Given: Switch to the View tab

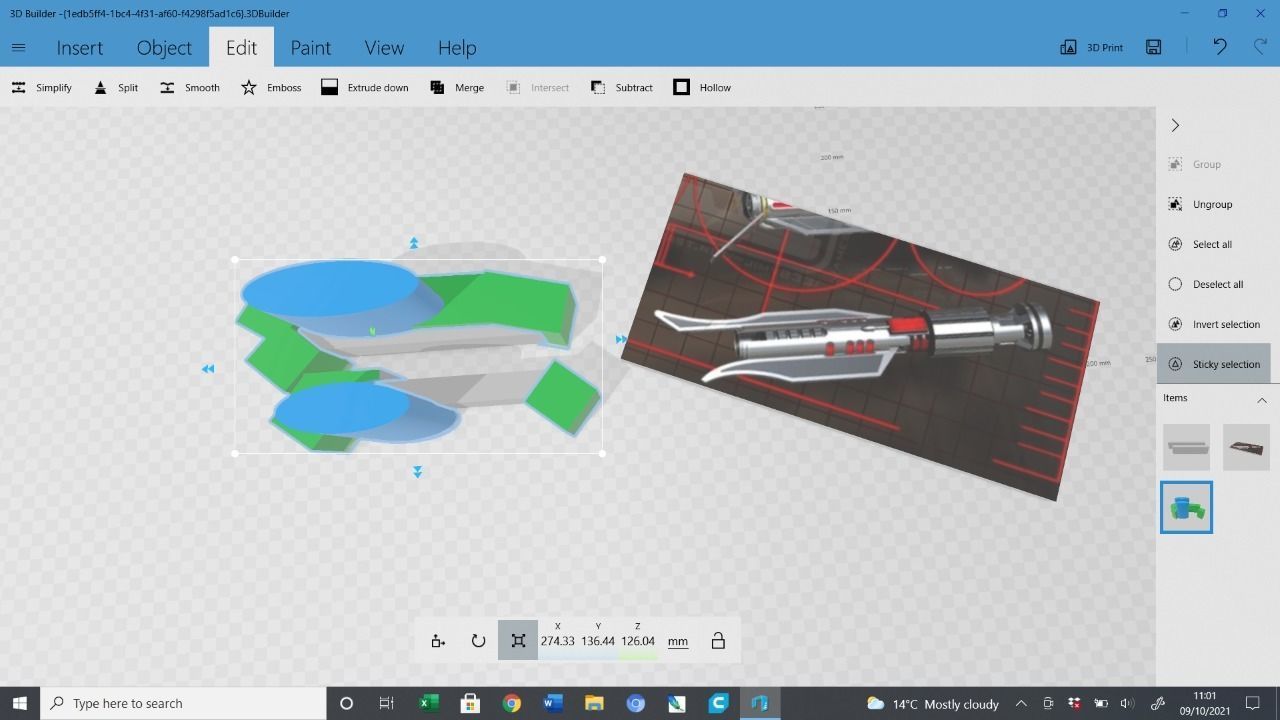Looking at the screenshot, I should 384,47.
